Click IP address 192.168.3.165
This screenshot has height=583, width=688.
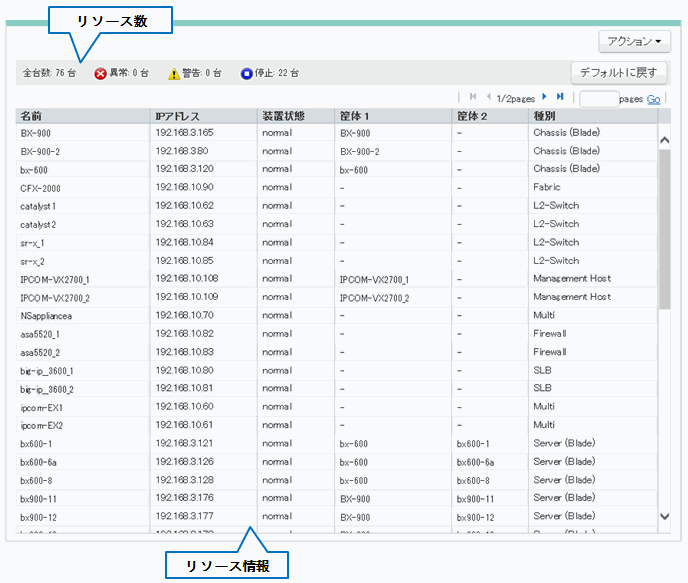[184, 132]
